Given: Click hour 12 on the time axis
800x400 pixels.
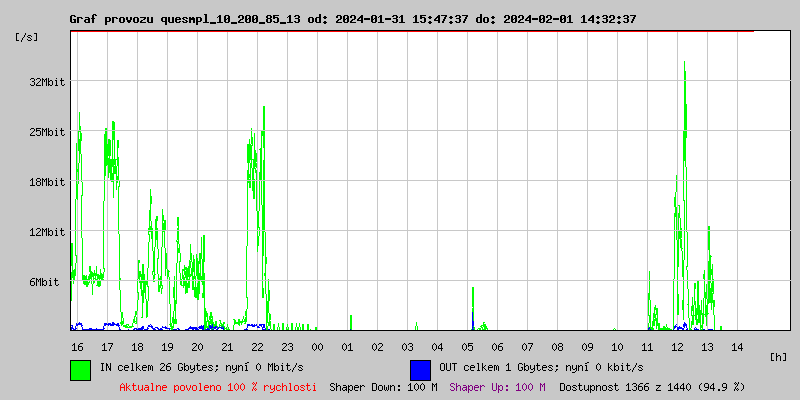Looking at the screenshot, I should [677, 346].
